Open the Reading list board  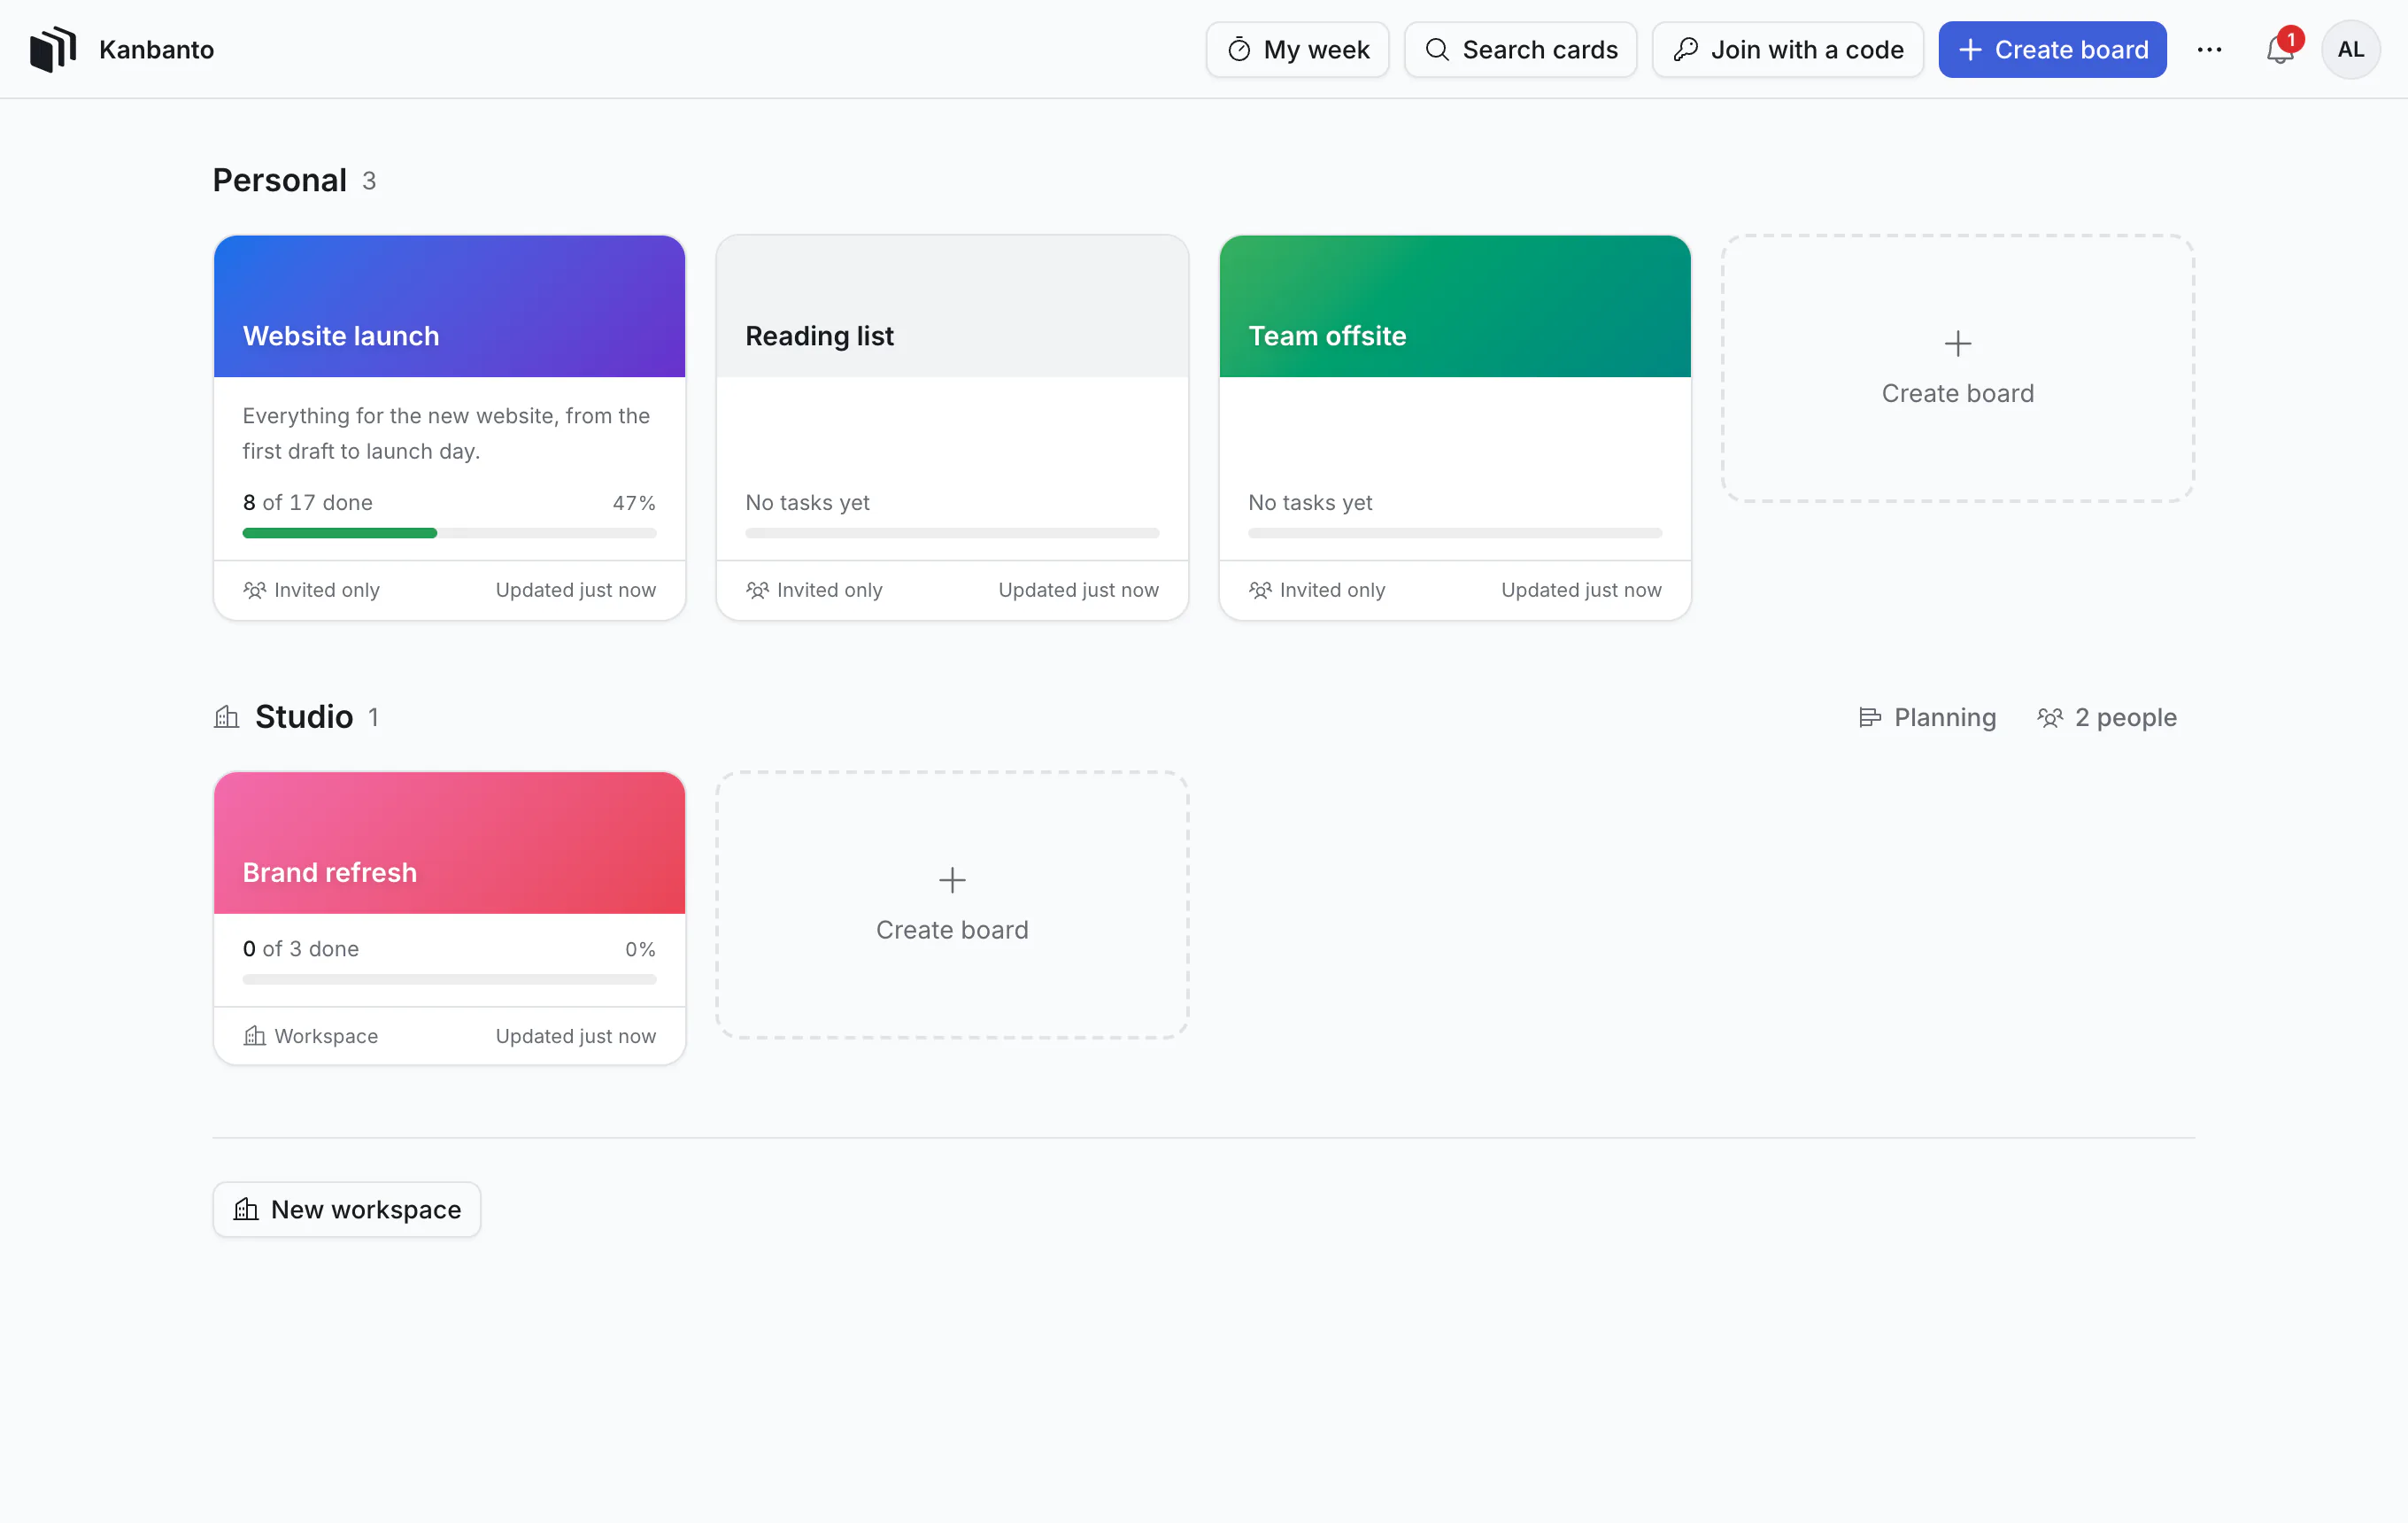tap(952, 427)
